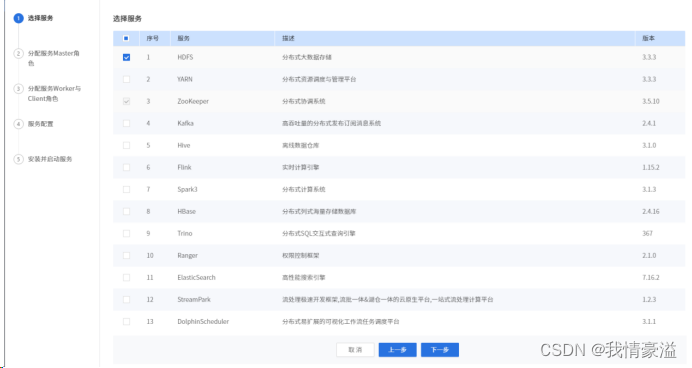Toggle the ZooKeeper service checkbox
Screen dimensions: 692x368
[126, 101]
